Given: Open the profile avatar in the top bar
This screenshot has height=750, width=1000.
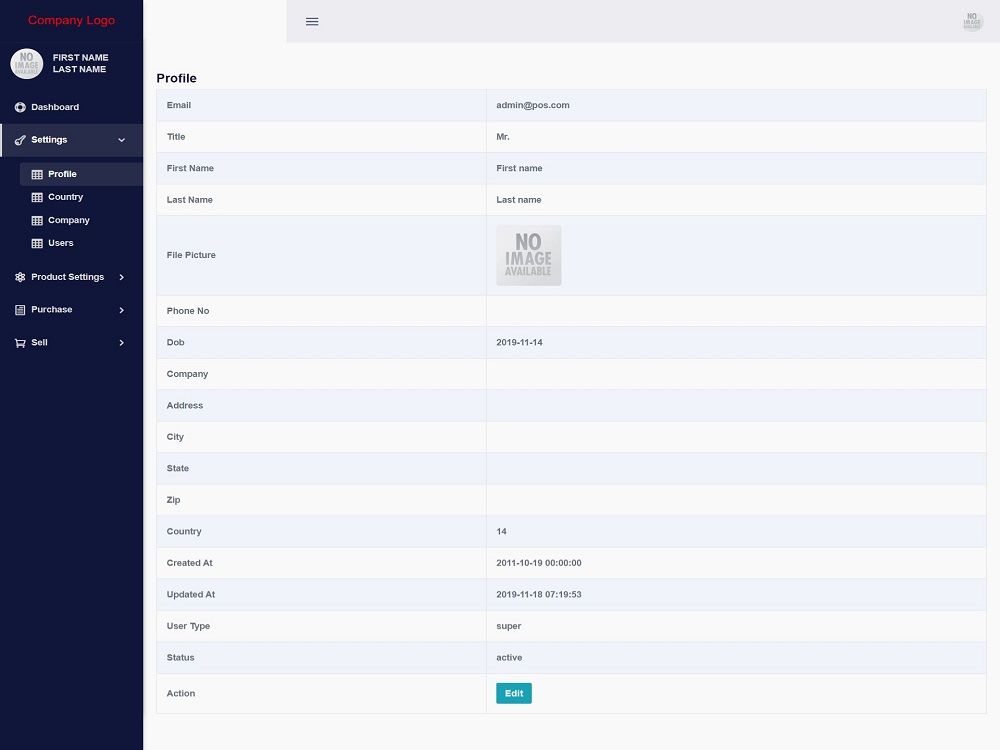Looking at the screenshot, I should (x=971, y=20).
